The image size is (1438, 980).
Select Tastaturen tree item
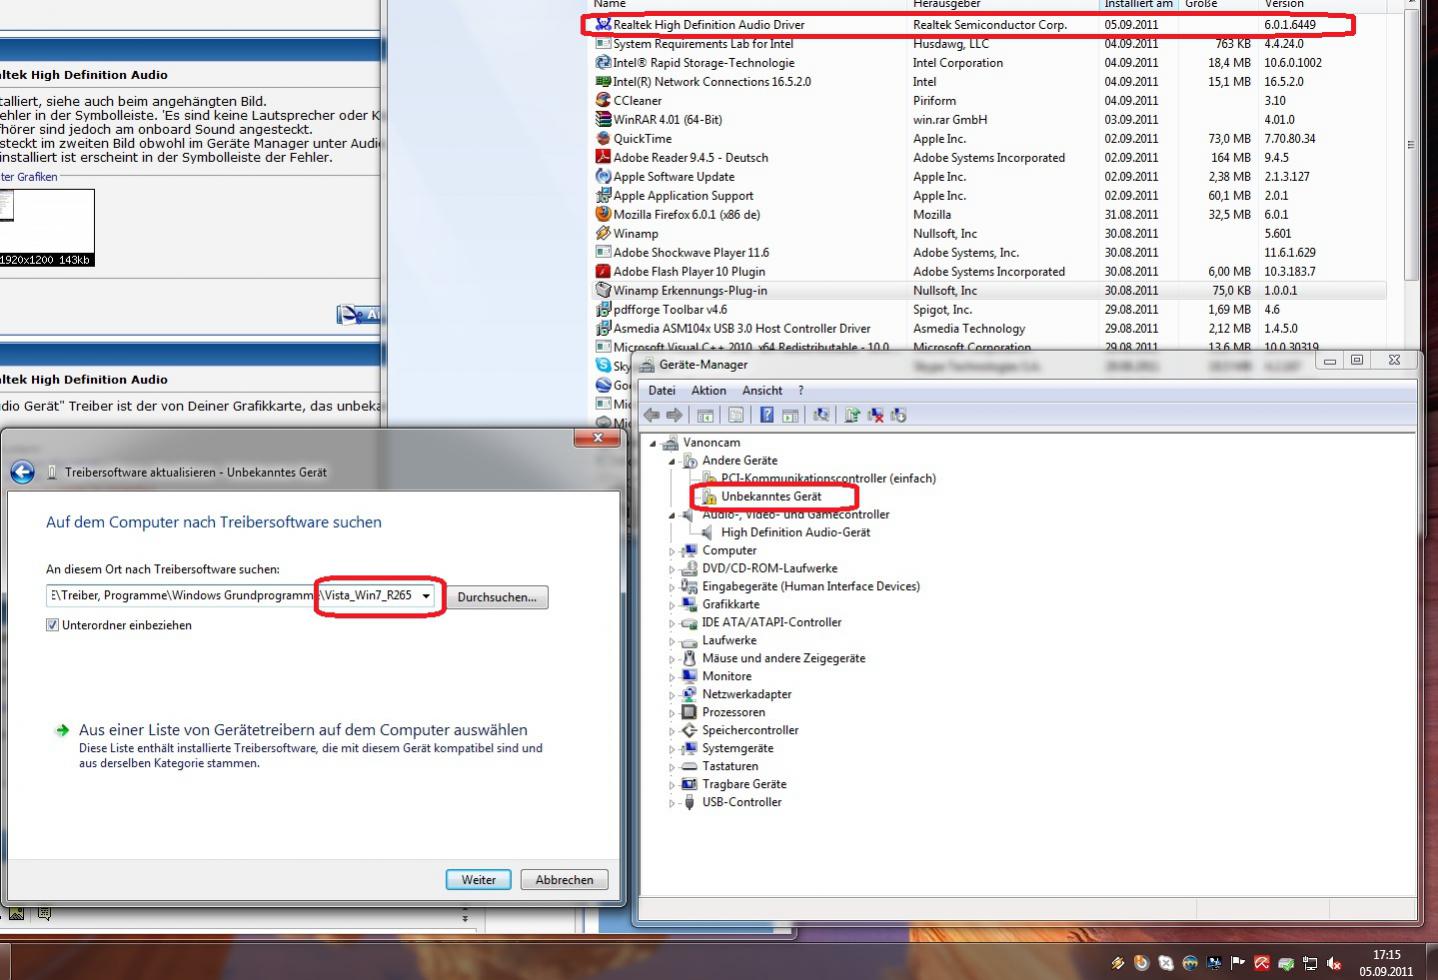(730, 767)
